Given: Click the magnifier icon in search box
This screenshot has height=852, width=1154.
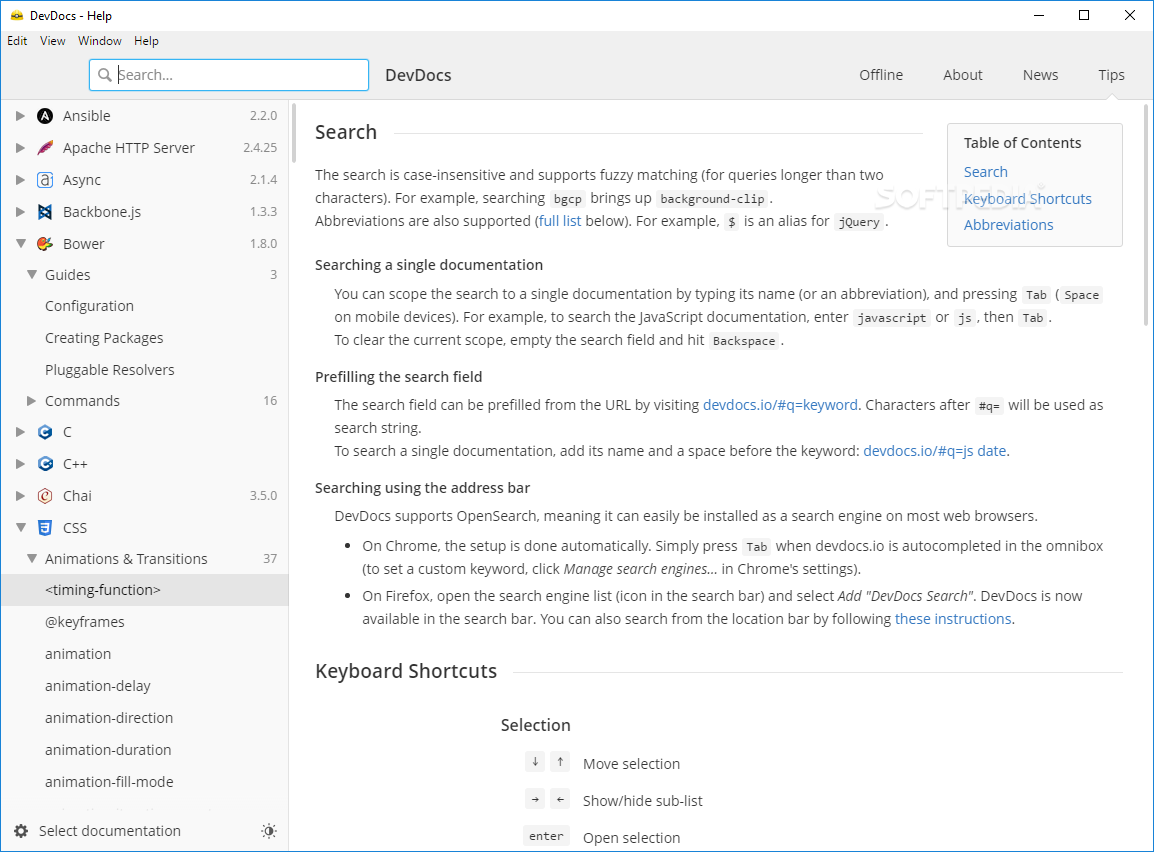Looking at the screenshot, I should click(x=105, y=75).
